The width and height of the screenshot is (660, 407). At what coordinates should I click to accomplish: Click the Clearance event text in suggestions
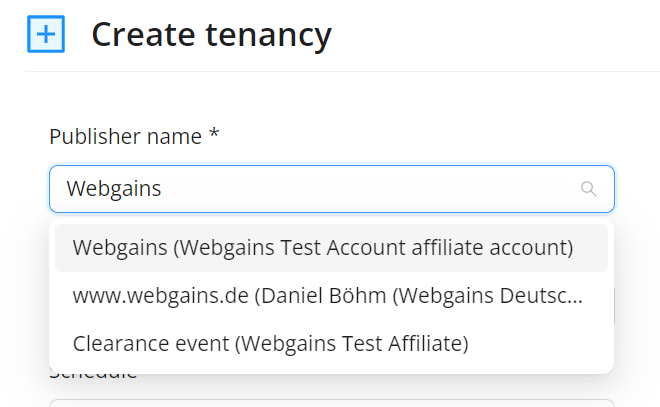coord(150,343)
